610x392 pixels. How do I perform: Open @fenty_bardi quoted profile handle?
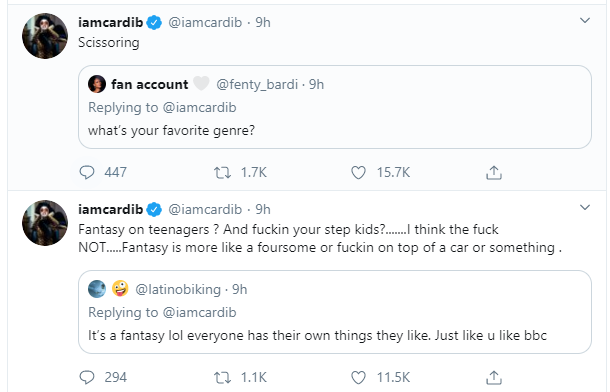pyautogui.click(x=257, y=84)
